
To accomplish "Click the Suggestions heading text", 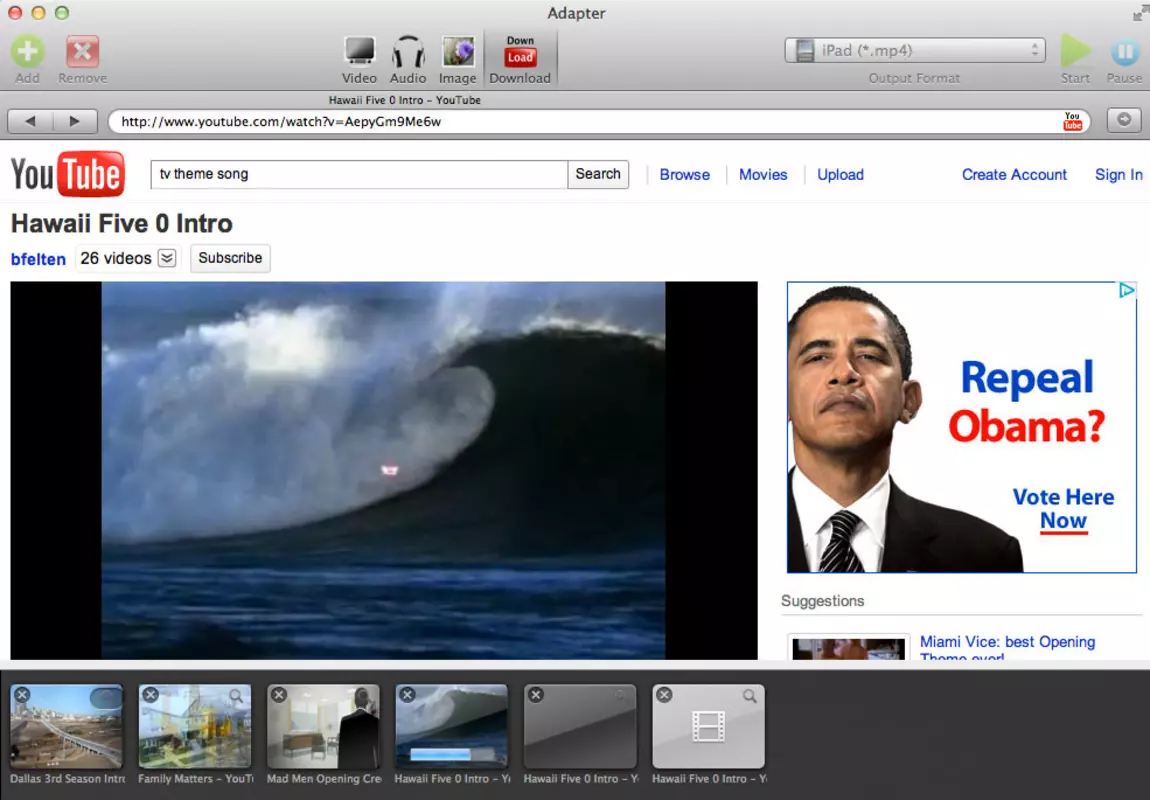I will point(822,601).
